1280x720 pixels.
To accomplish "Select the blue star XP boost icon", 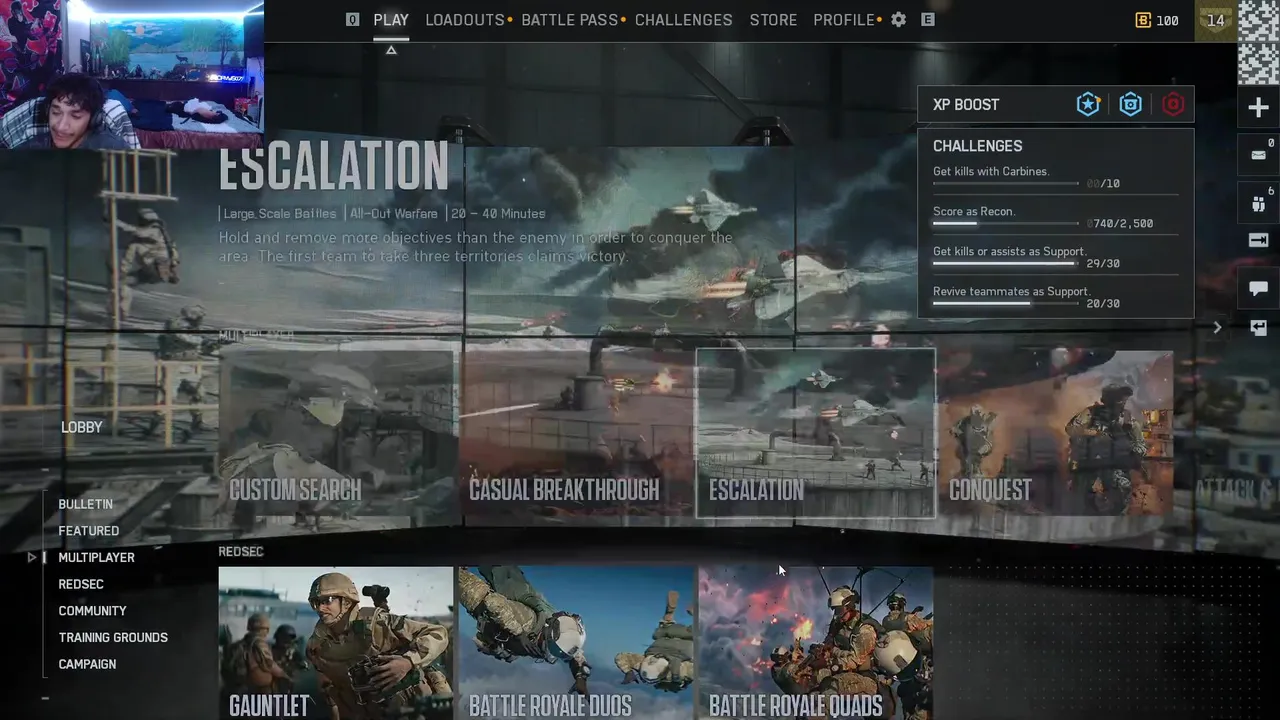I will coord(1088,104).
